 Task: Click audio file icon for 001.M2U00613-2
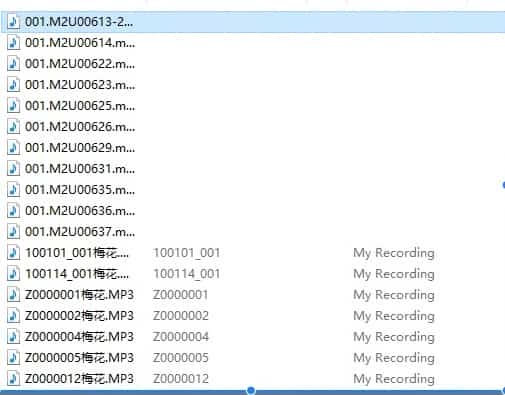coord(13,22)
